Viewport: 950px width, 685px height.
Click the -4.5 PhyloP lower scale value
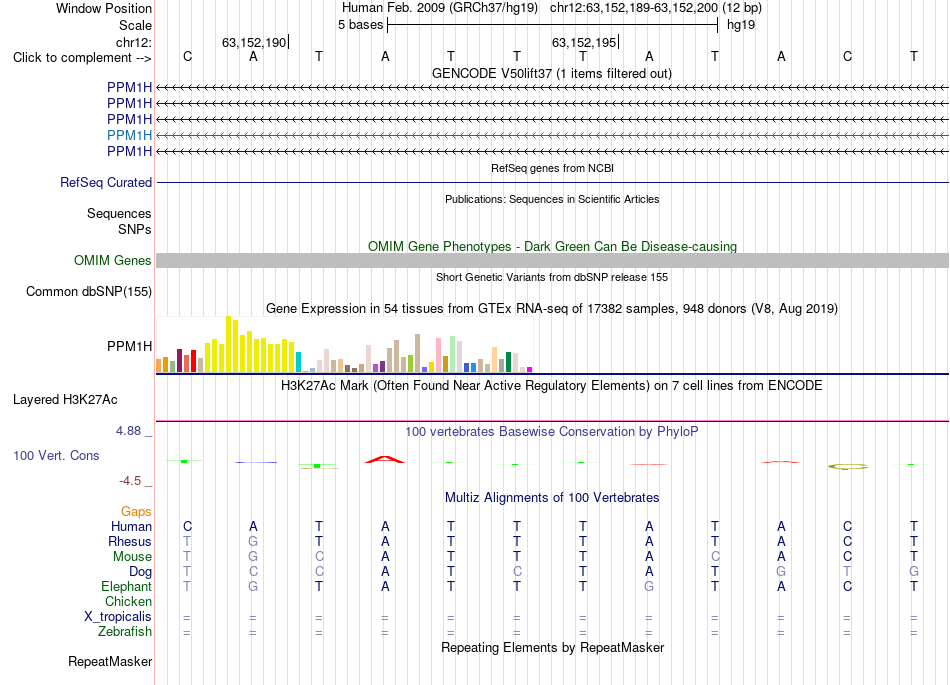click(x=130, y=481)
